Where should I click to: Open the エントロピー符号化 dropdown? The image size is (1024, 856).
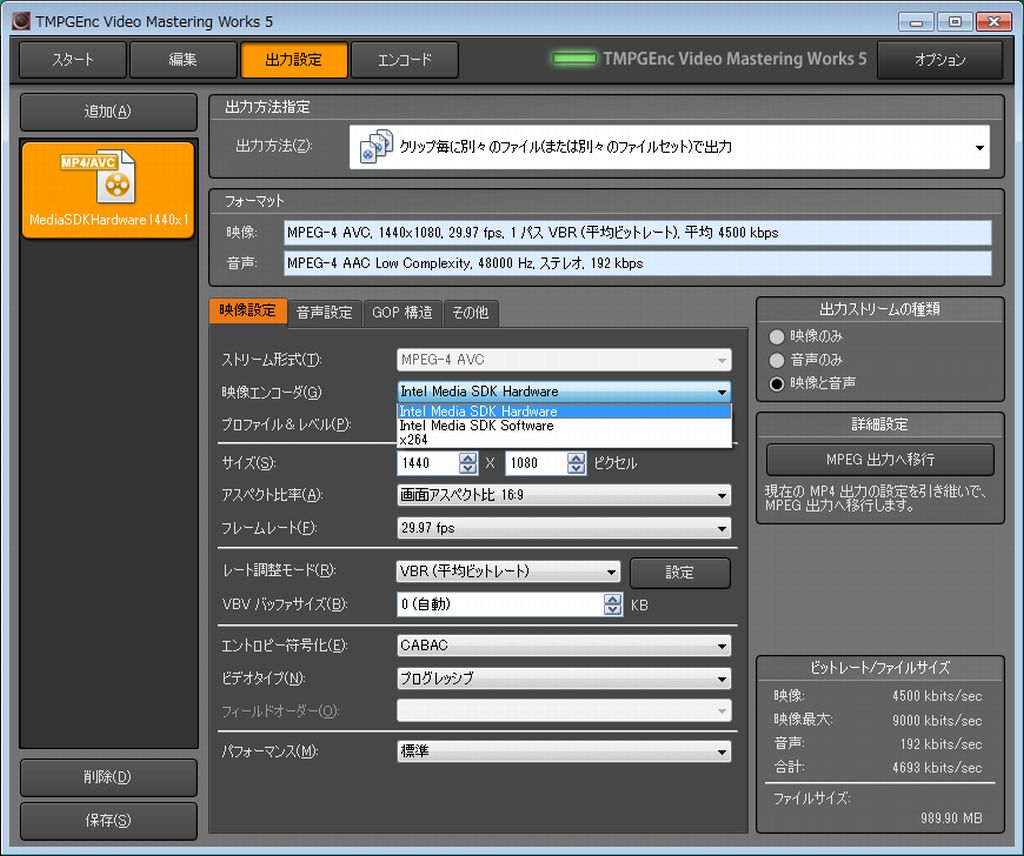click(x=564, y=645)
